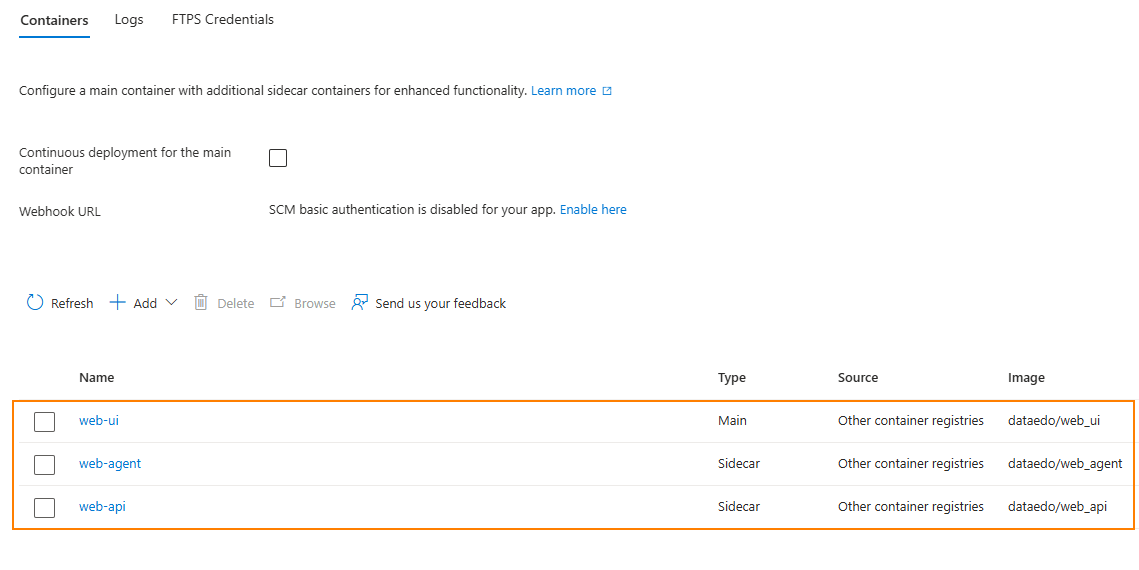Switch to the Logs tab

click(129, 20)
